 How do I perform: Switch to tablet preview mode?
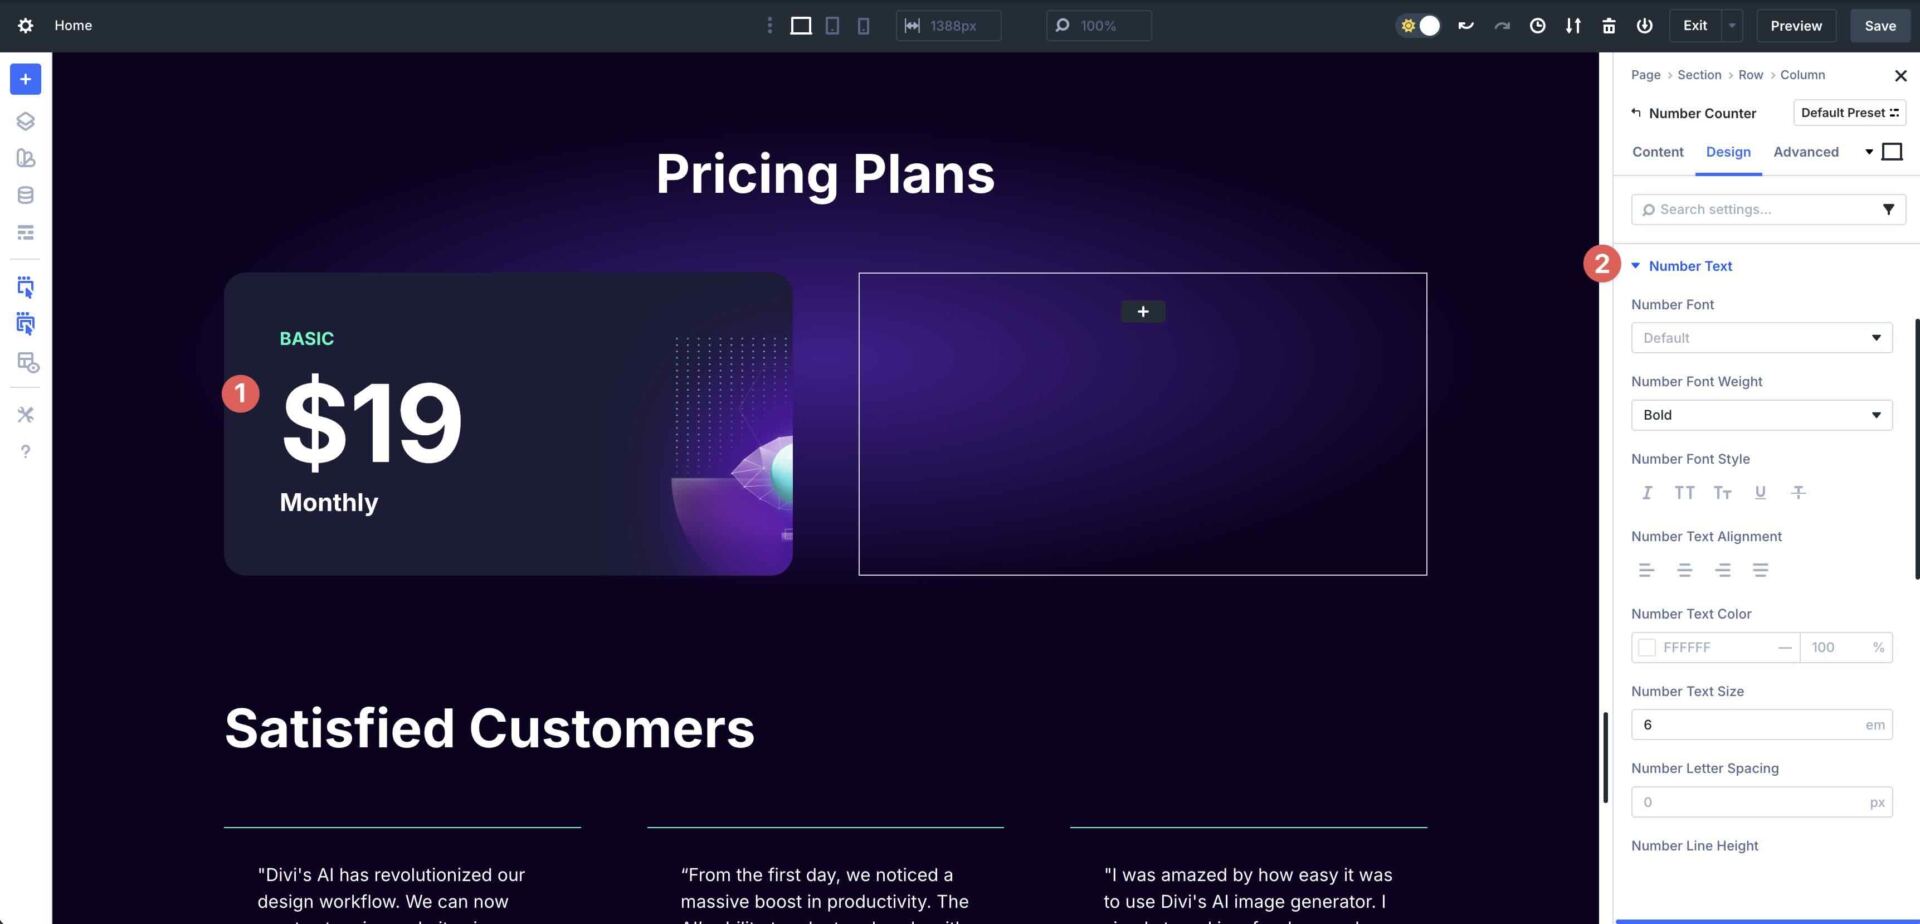coord(832,25)
